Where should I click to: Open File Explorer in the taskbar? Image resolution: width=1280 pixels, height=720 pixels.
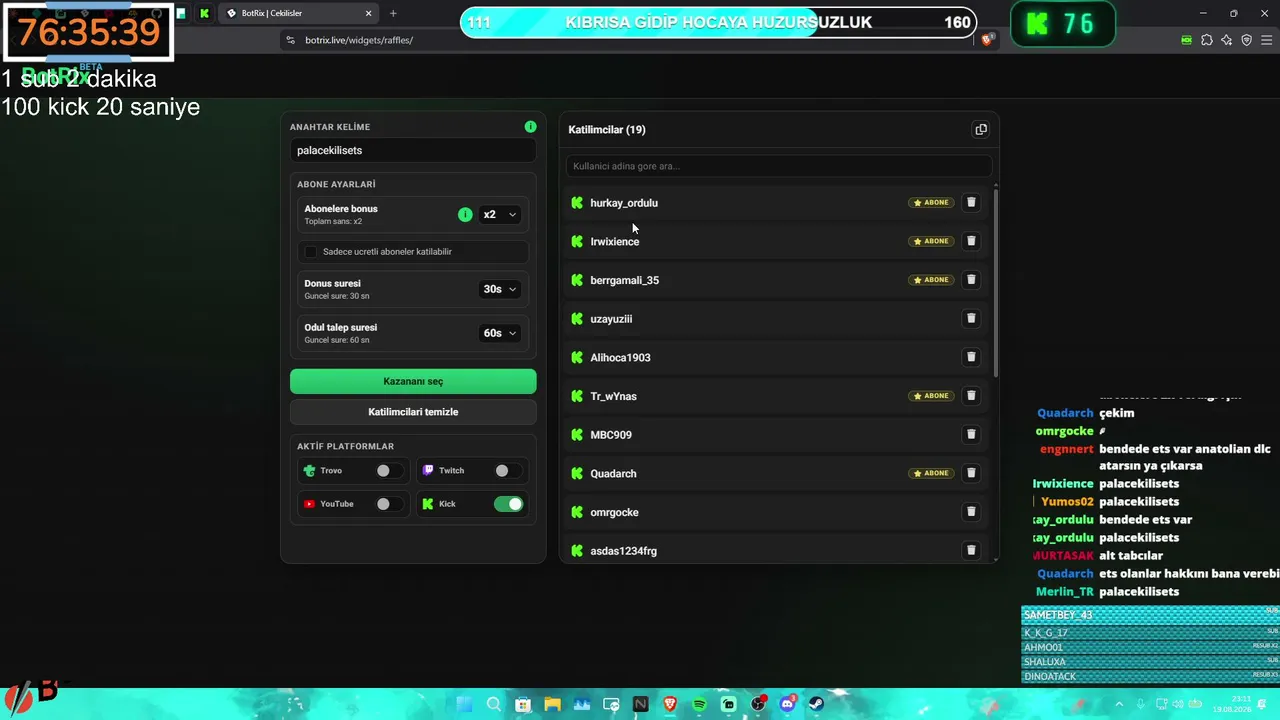(x=552, y=704)
